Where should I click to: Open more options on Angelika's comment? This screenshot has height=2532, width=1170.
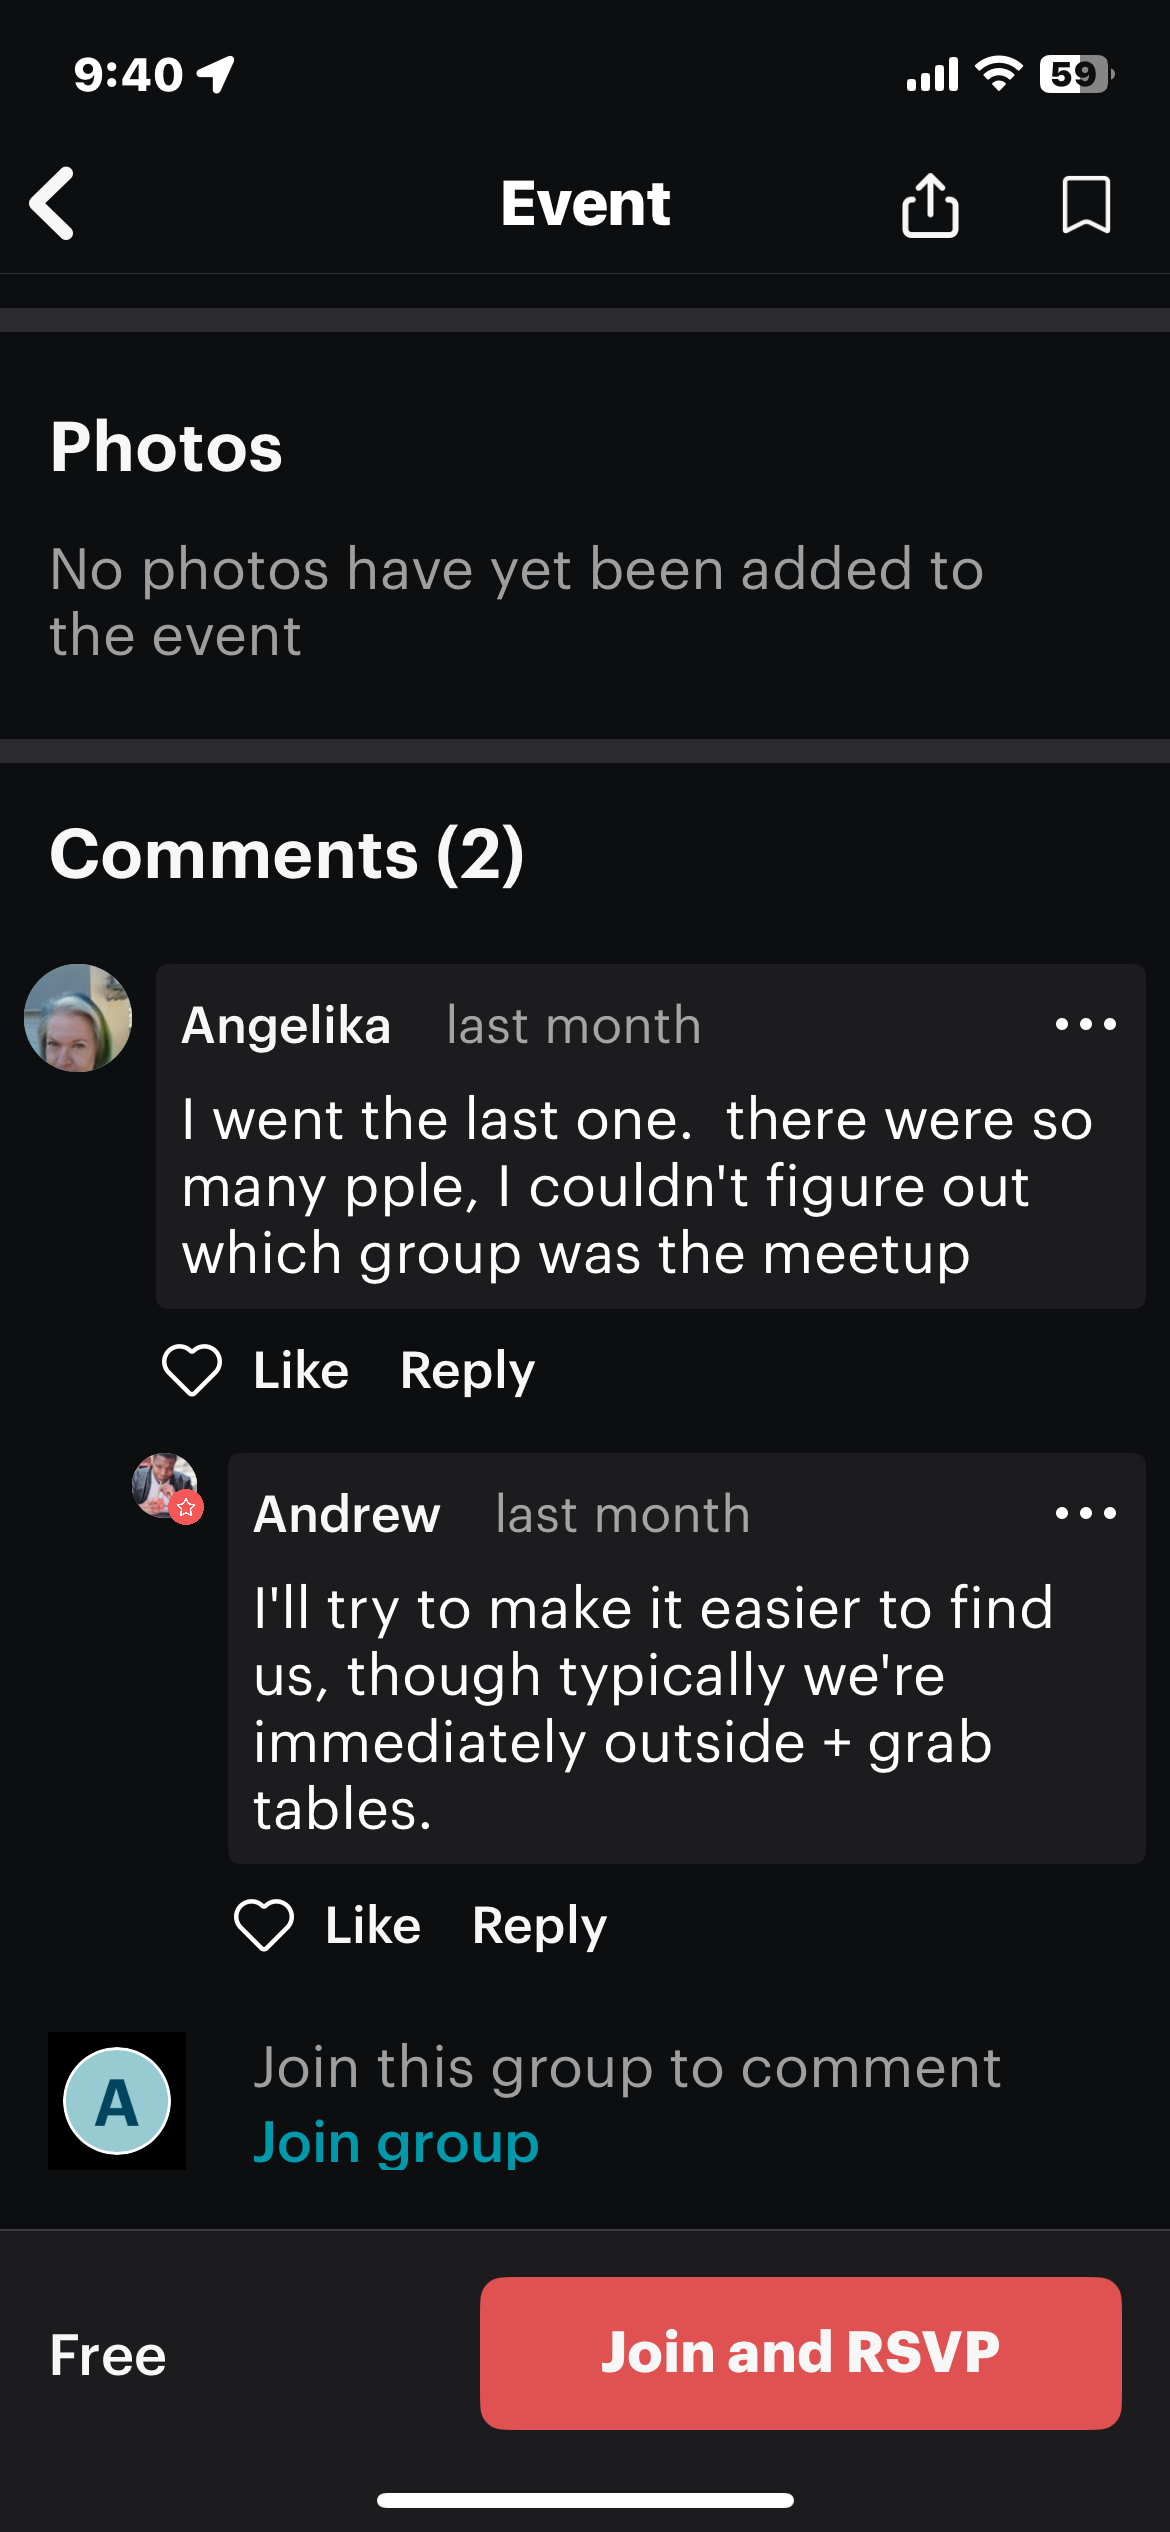tap(1085, 1024)
